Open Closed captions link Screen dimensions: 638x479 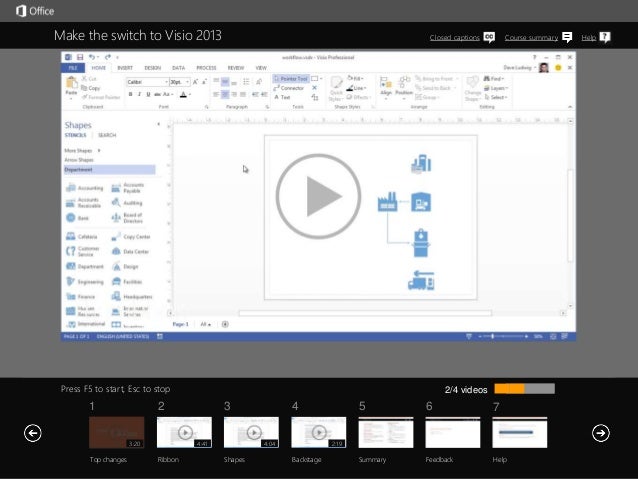pyautogui.click(x=454, y=37)
